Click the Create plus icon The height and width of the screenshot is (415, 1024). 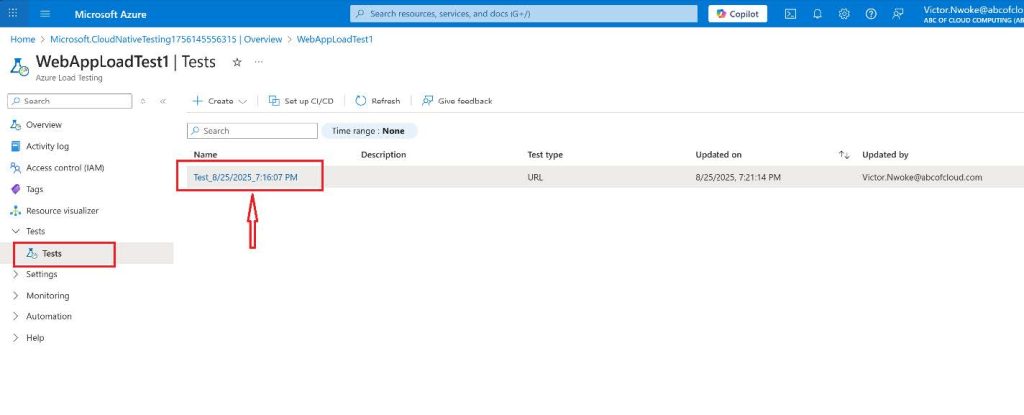coord(197,101)
